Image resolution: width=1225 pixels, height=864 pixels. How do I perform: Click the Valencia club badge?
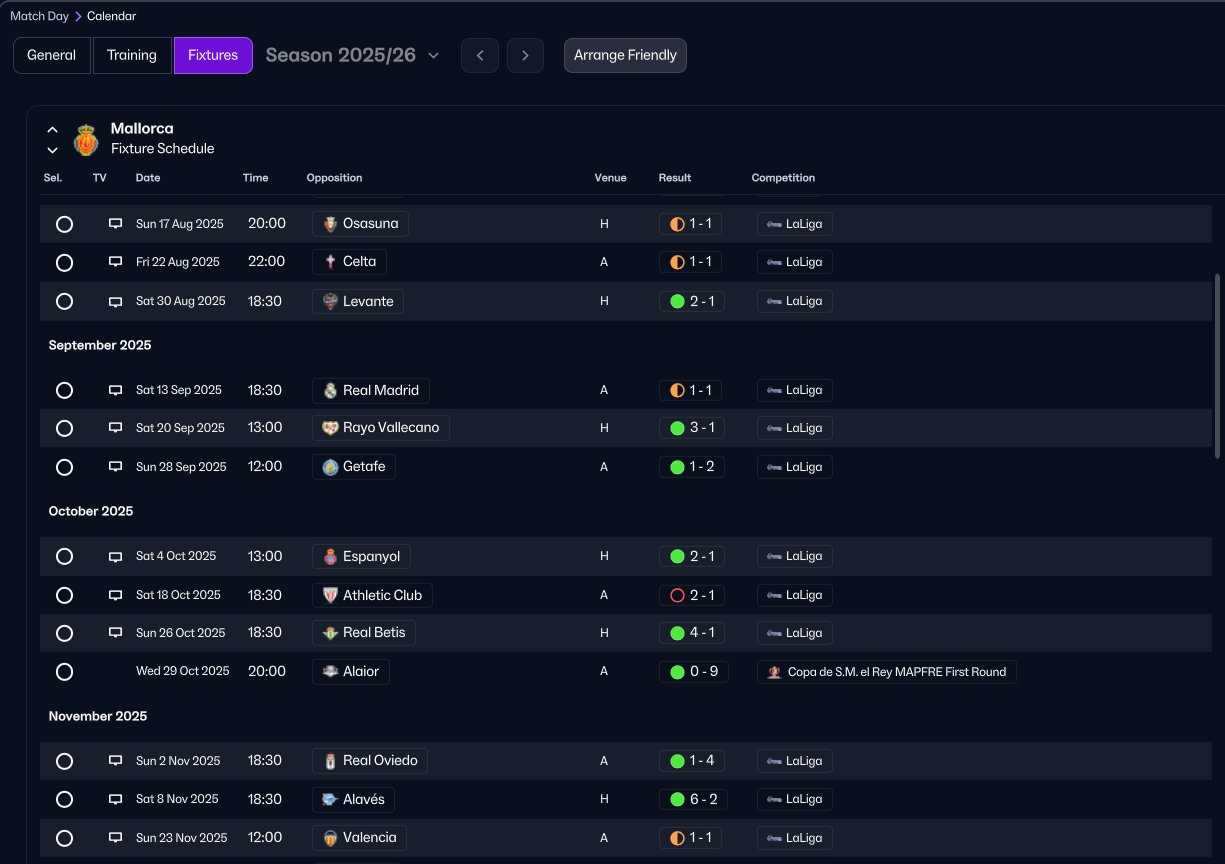click(x=330, y=838)
